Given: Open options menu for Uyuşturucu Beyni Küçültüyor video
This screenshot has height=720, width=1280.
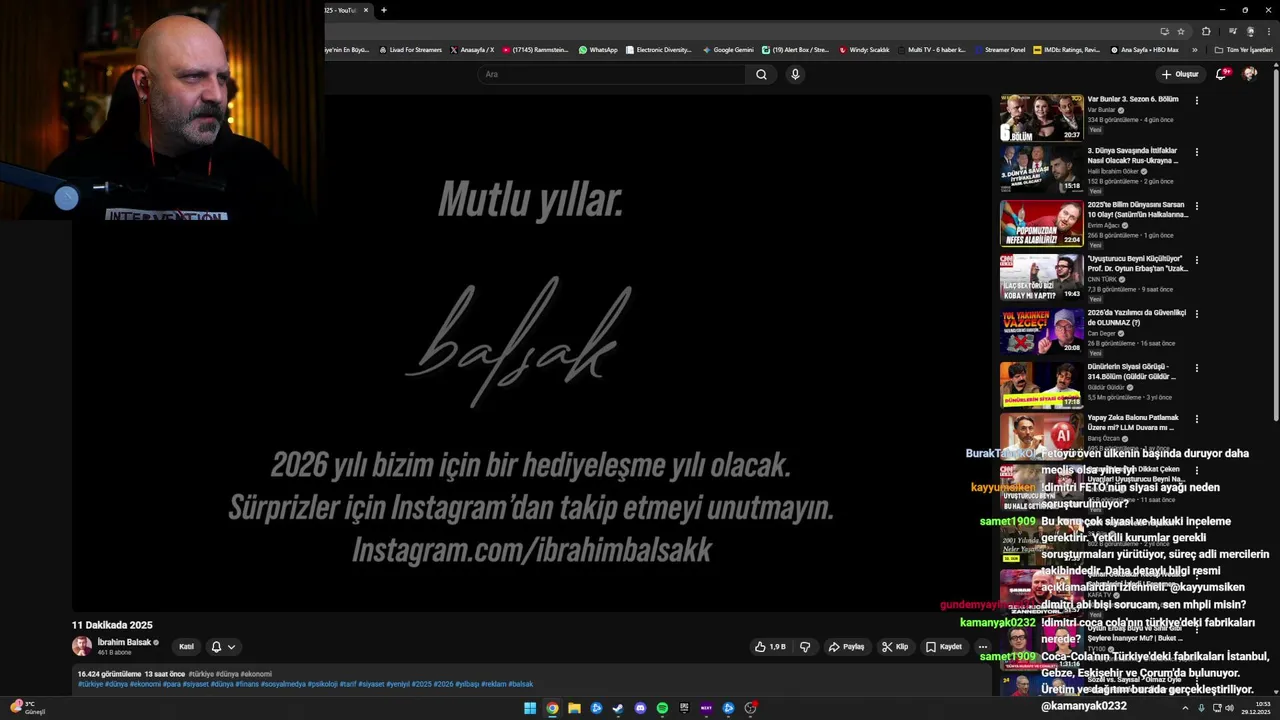Looking at the screenshot, I should (x=1196, y=260).
